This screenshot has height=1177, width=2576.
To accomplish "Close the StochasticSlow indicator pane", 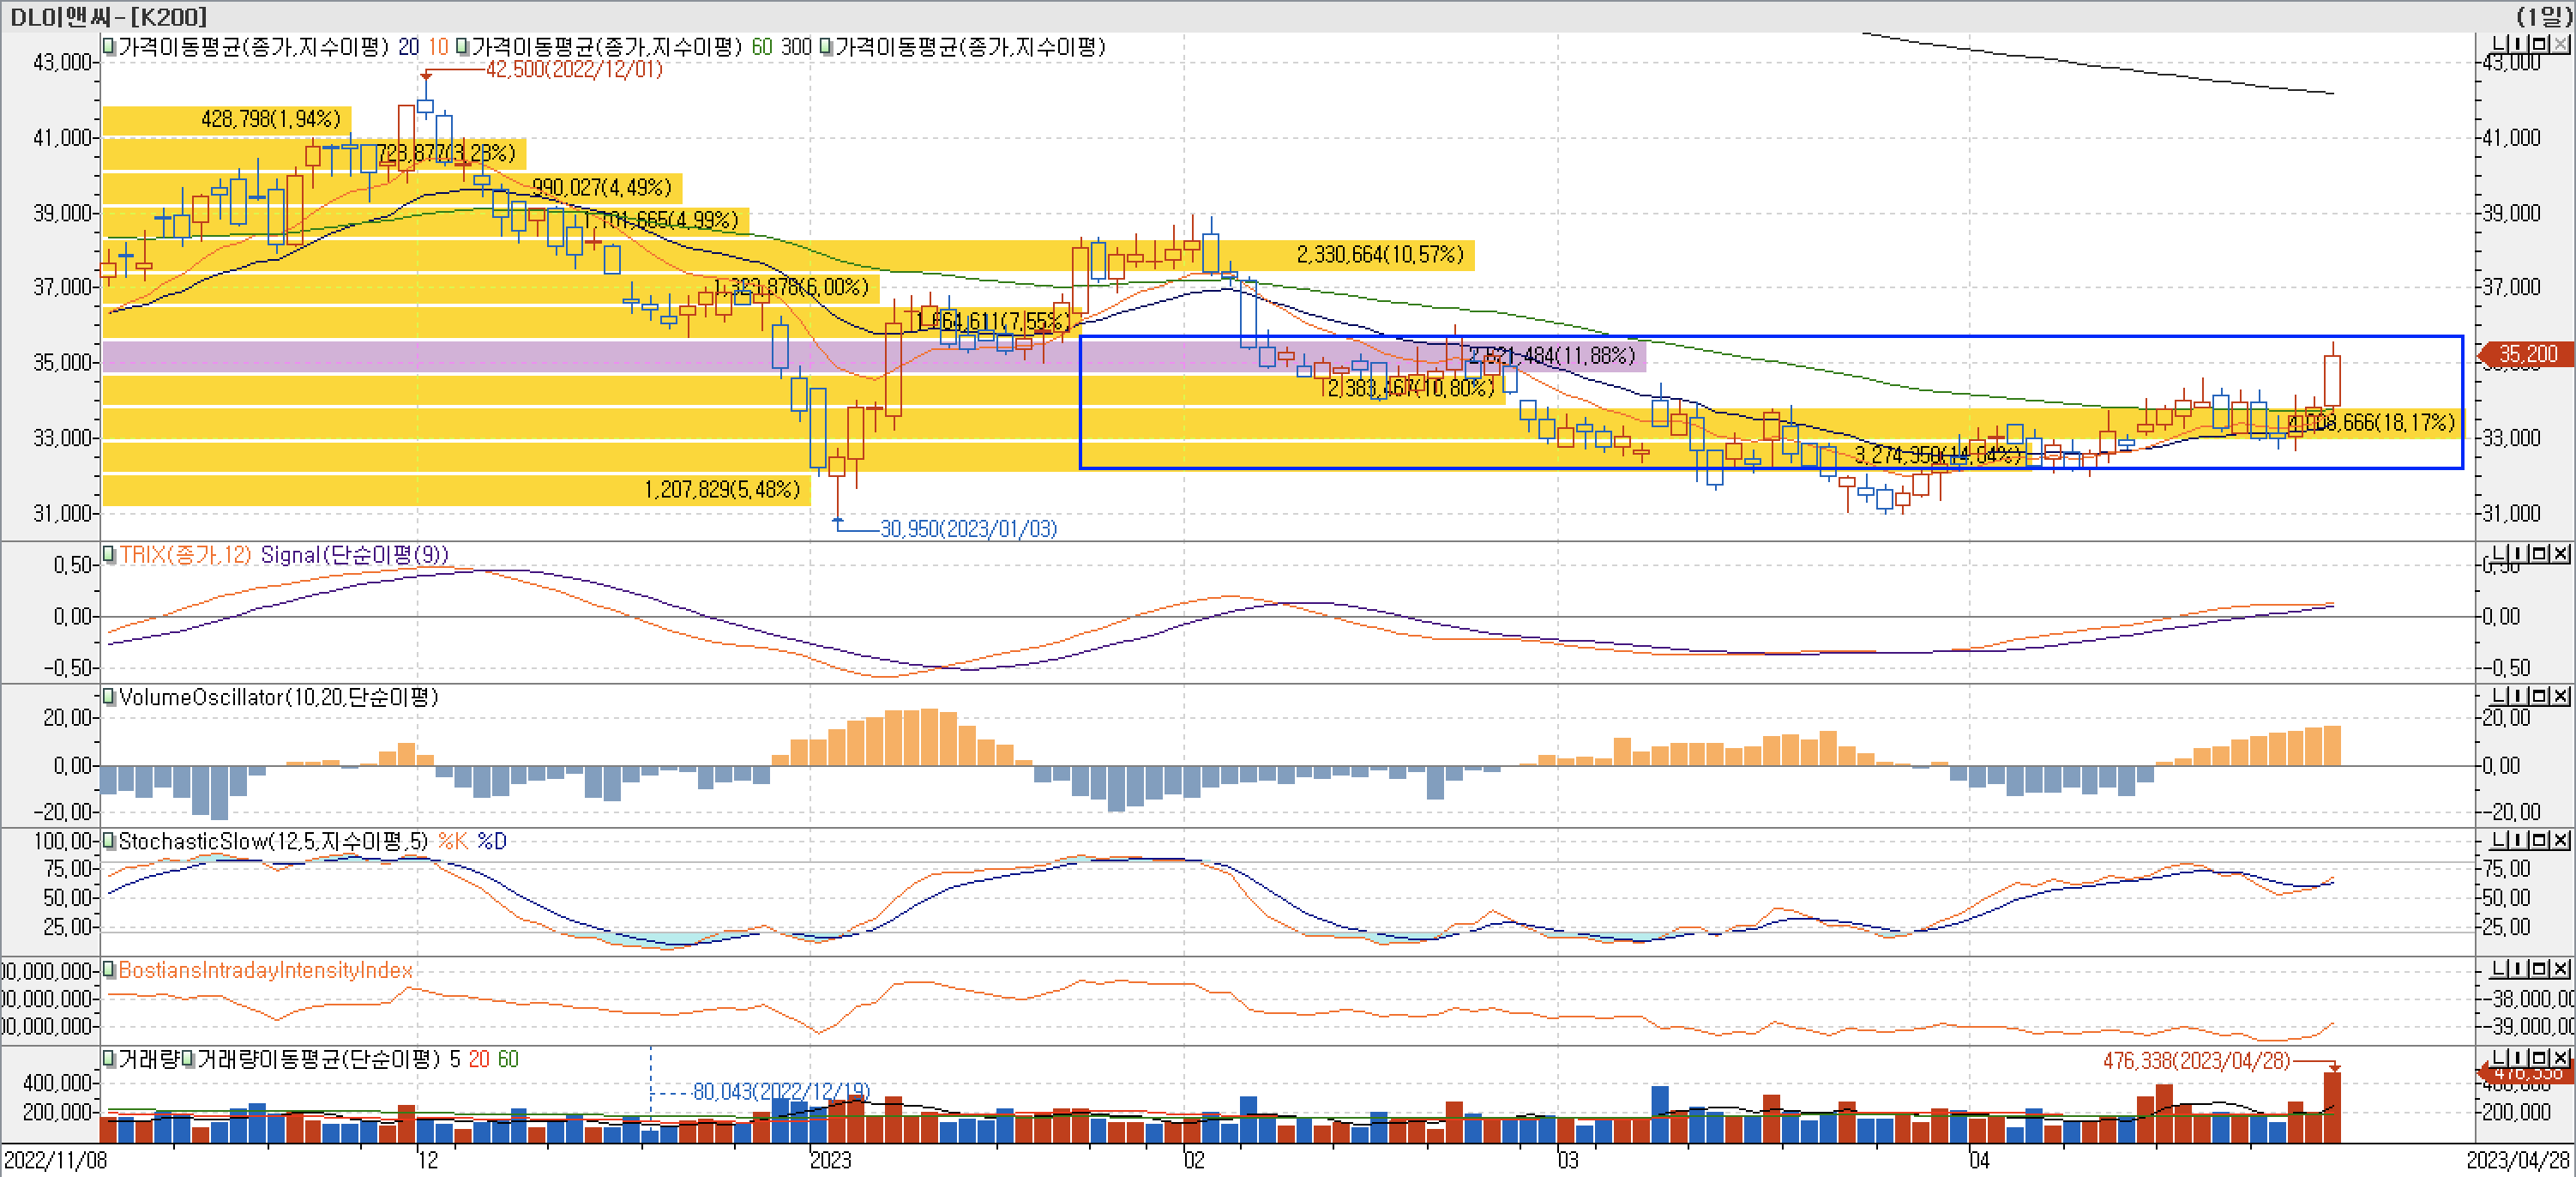I will pyautogui.click(x=2560, y=840).
